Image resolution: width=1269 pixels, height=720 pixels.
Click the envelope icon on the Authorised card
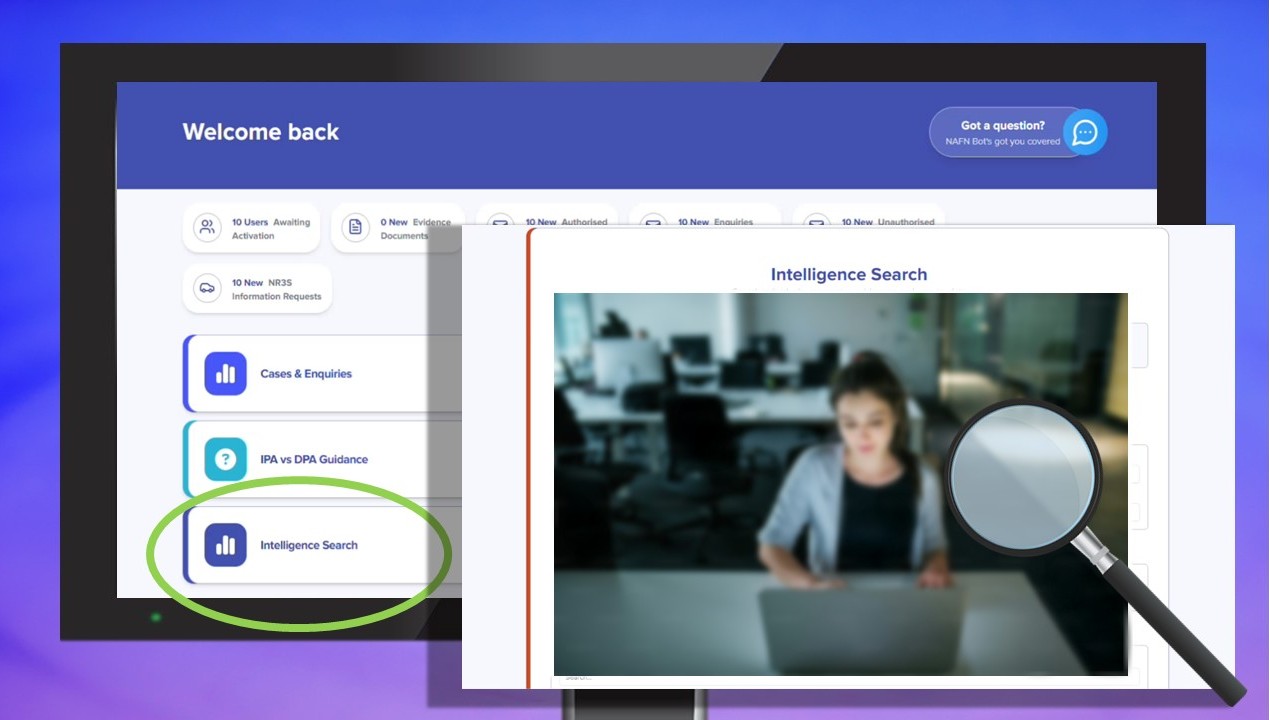click(500, 224)
